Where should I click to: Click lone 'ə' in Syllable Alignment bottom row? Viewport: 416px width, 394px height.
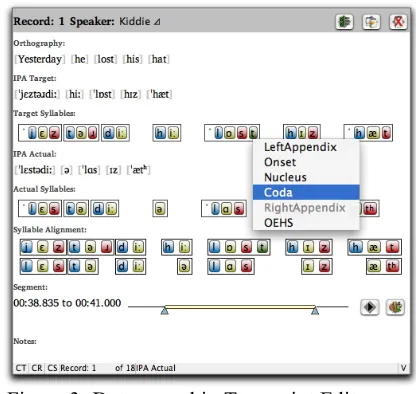coord(184,266)
